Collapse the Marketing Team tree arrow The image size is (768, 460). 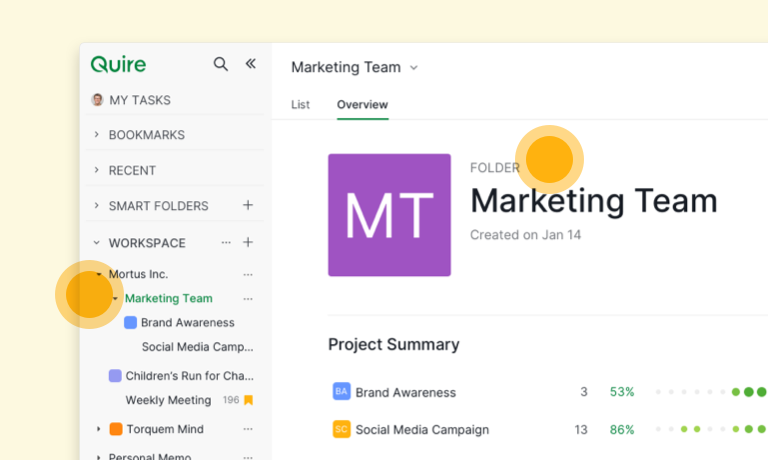[x=115, y=298]
